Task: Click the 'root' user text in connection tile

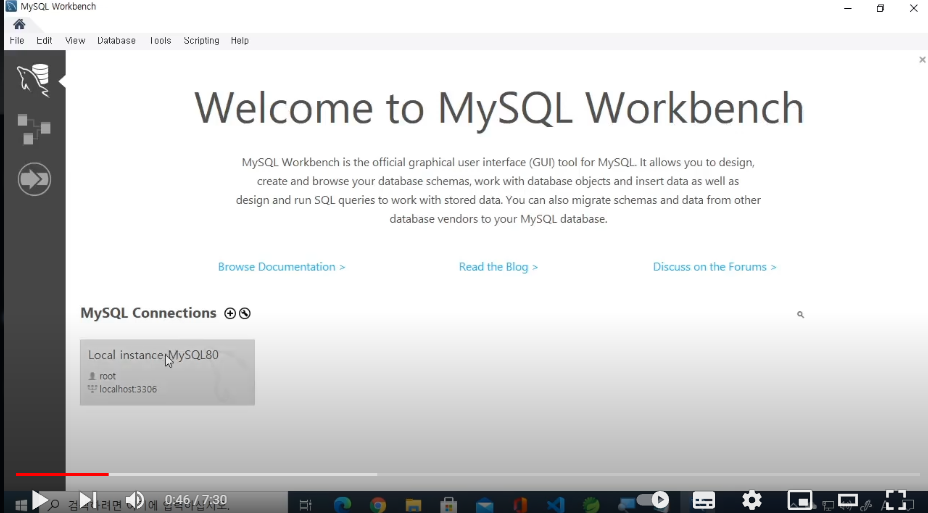Action: coord(108,376)
